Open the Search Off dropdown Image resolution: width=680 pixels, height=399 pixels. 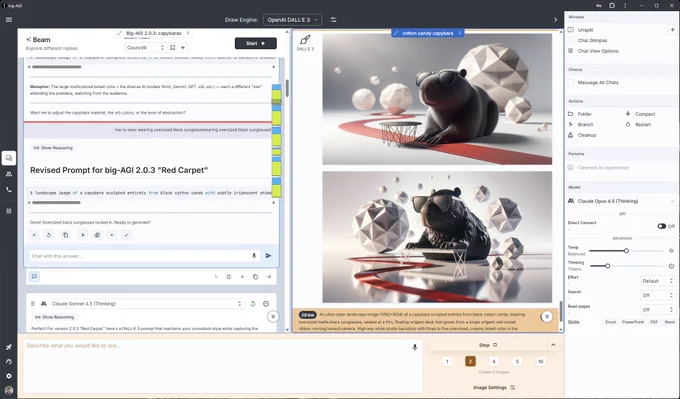[657, 295]
